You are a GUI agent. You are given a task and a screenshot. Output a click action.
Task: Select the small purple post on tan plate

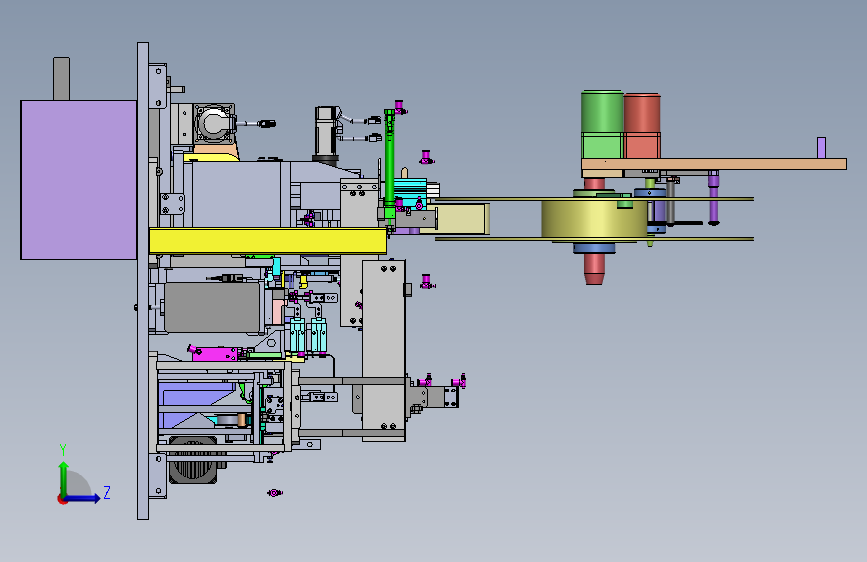[x=821, y=148]
